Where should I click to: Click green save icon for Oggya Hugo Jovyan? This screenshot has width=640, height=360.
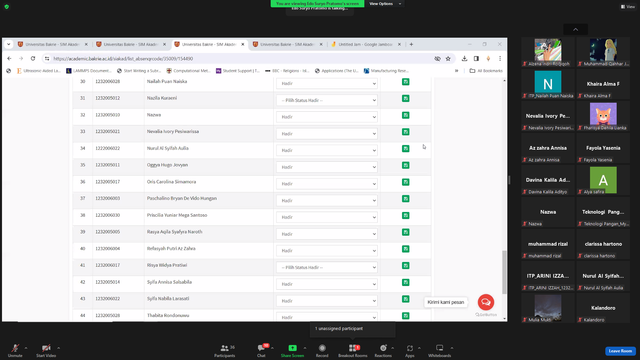click(405, 166)
